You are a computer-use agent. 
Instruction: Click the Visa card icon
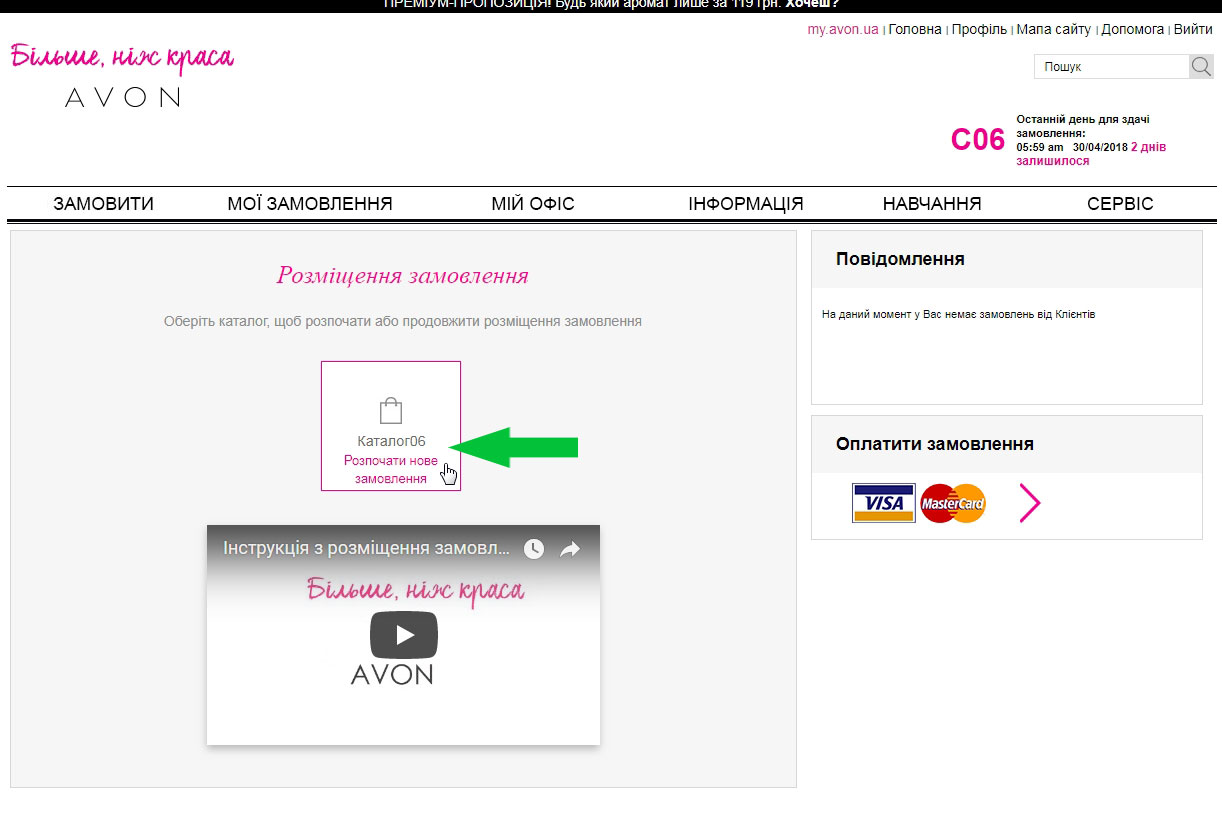tap(884, 503)
